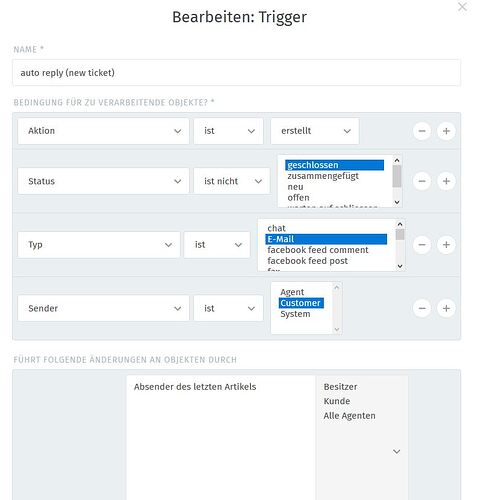Open the Typ attribute dropdown

[x=99, y=245]
